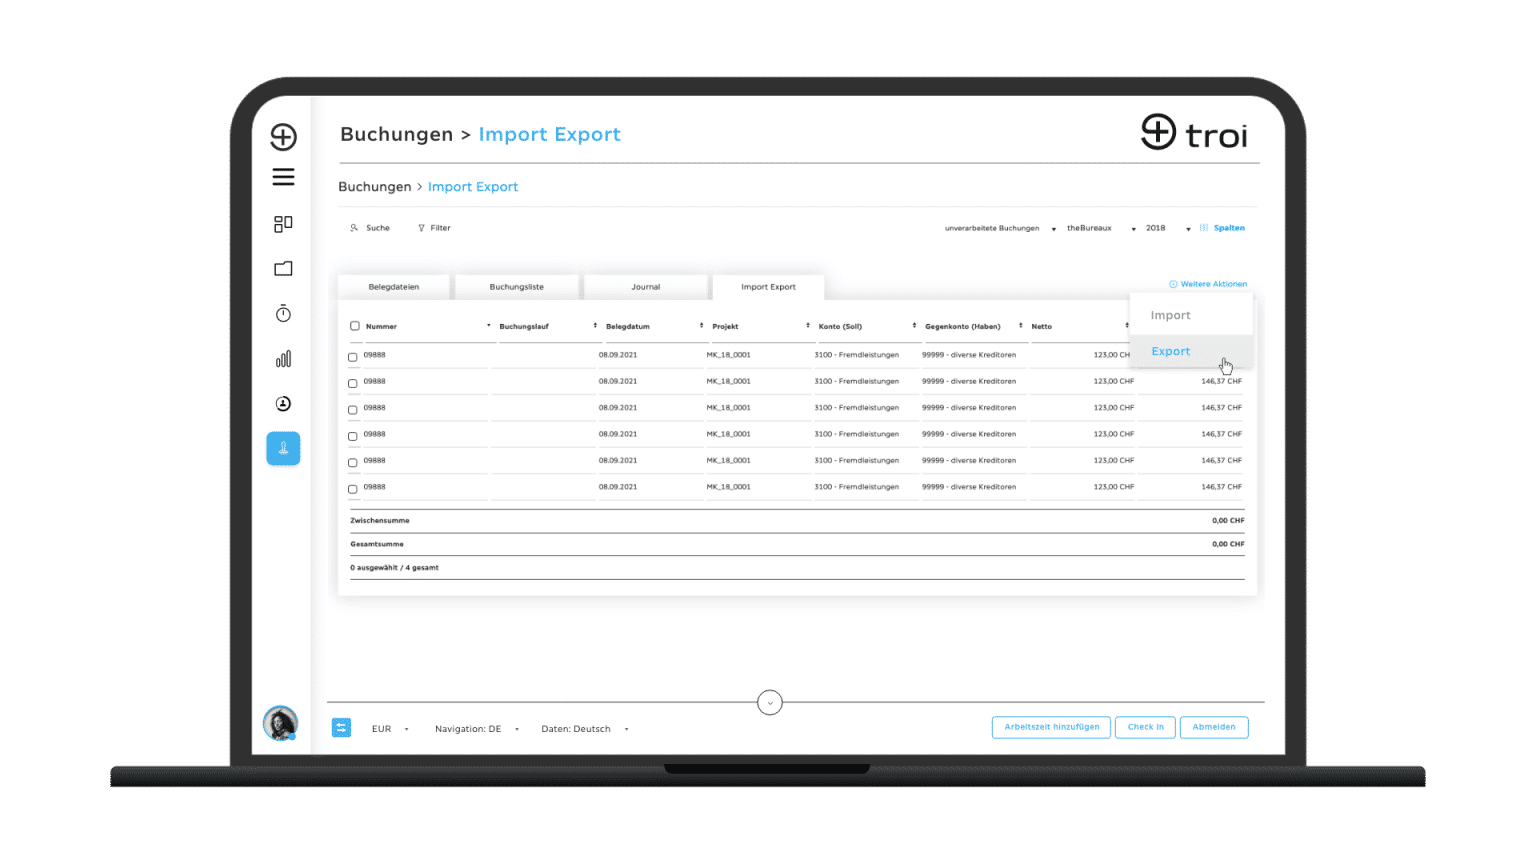
Task: Click the hamburger menu icon in sidebar
Action: pos(283,177)
